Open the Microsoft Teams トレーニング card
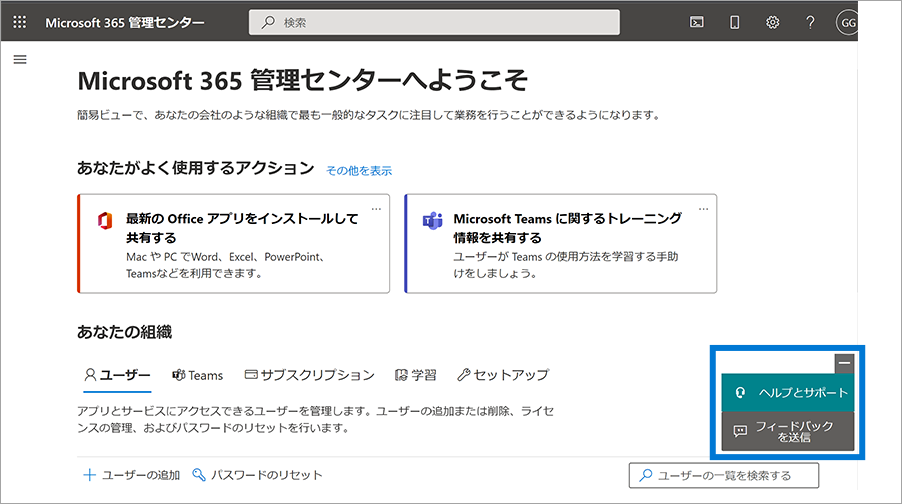 point(561,243)
